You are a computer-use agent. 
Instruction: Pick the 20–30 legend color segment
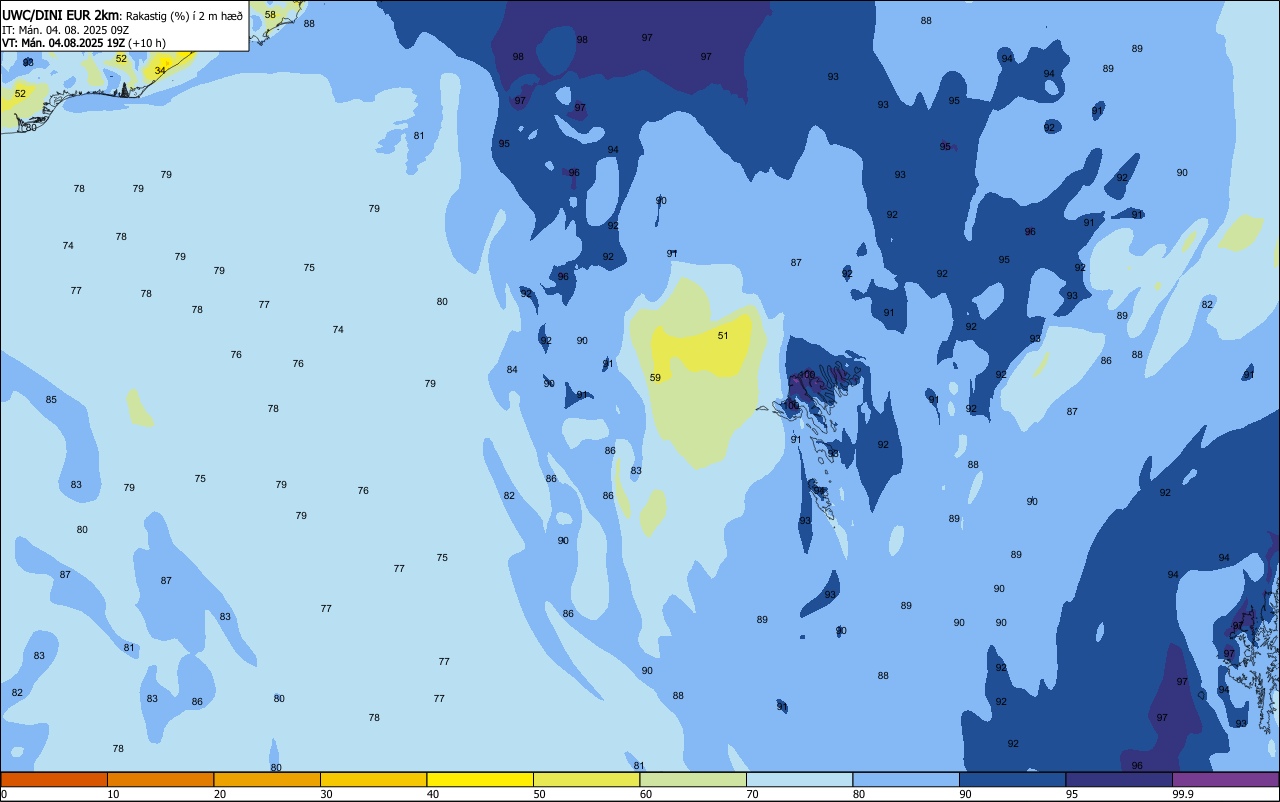267,779
